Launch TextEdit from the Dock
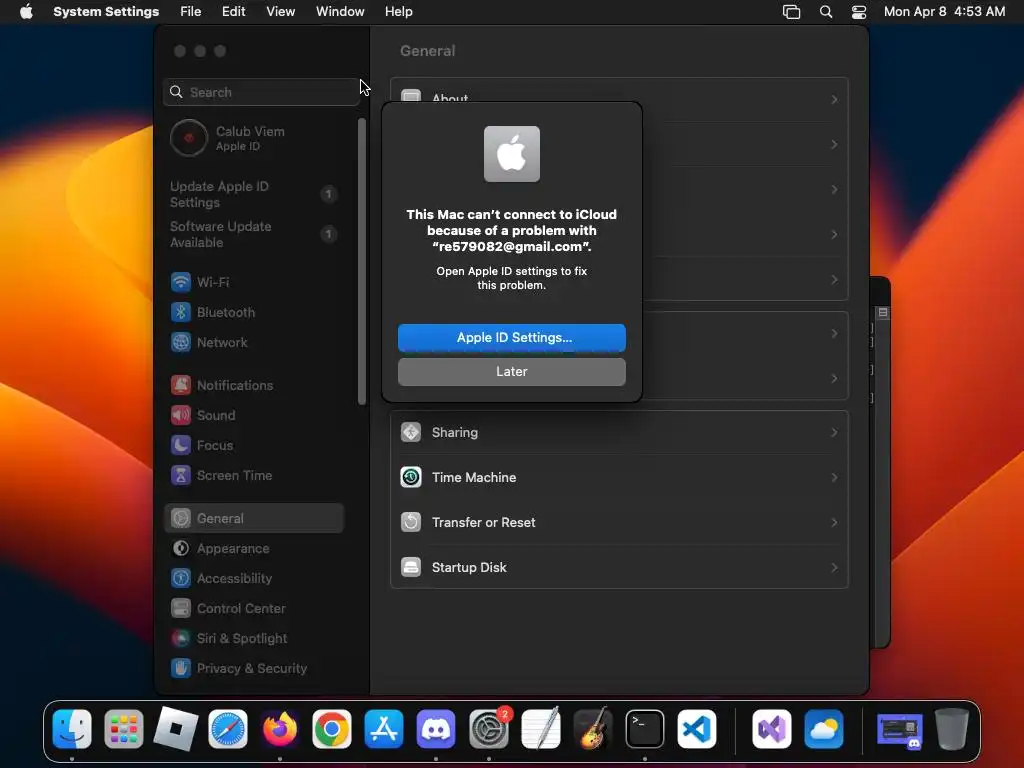This screenshot has width=1024, height=768. [541, 729]
